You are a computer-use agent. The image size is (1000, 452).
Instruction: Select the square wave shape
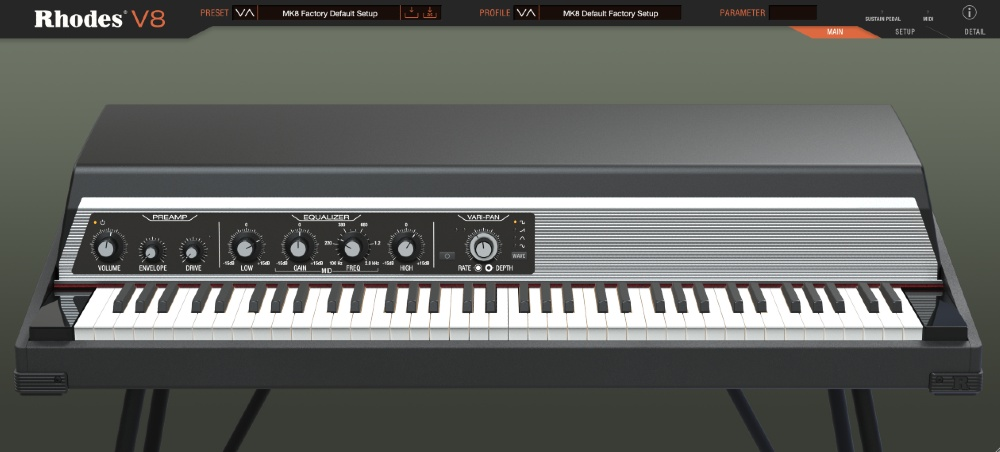coord(522,222)
